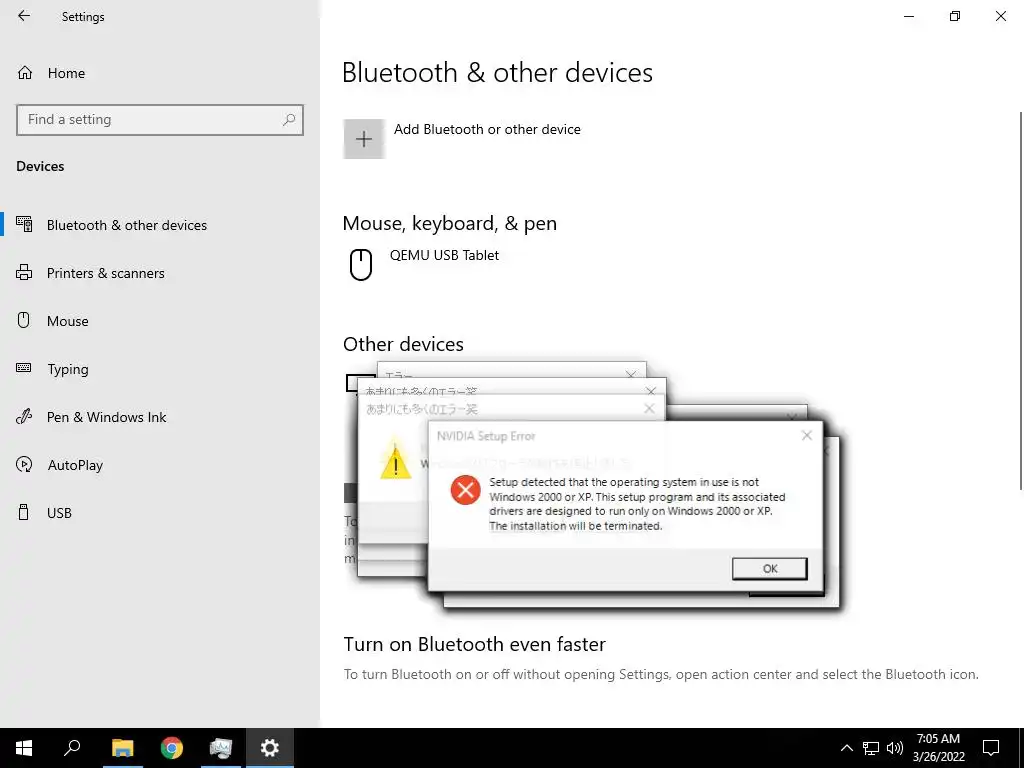Open the monitor app on taskbar
The height and width of the screenshot is (768, 1024).
[221, 748]
